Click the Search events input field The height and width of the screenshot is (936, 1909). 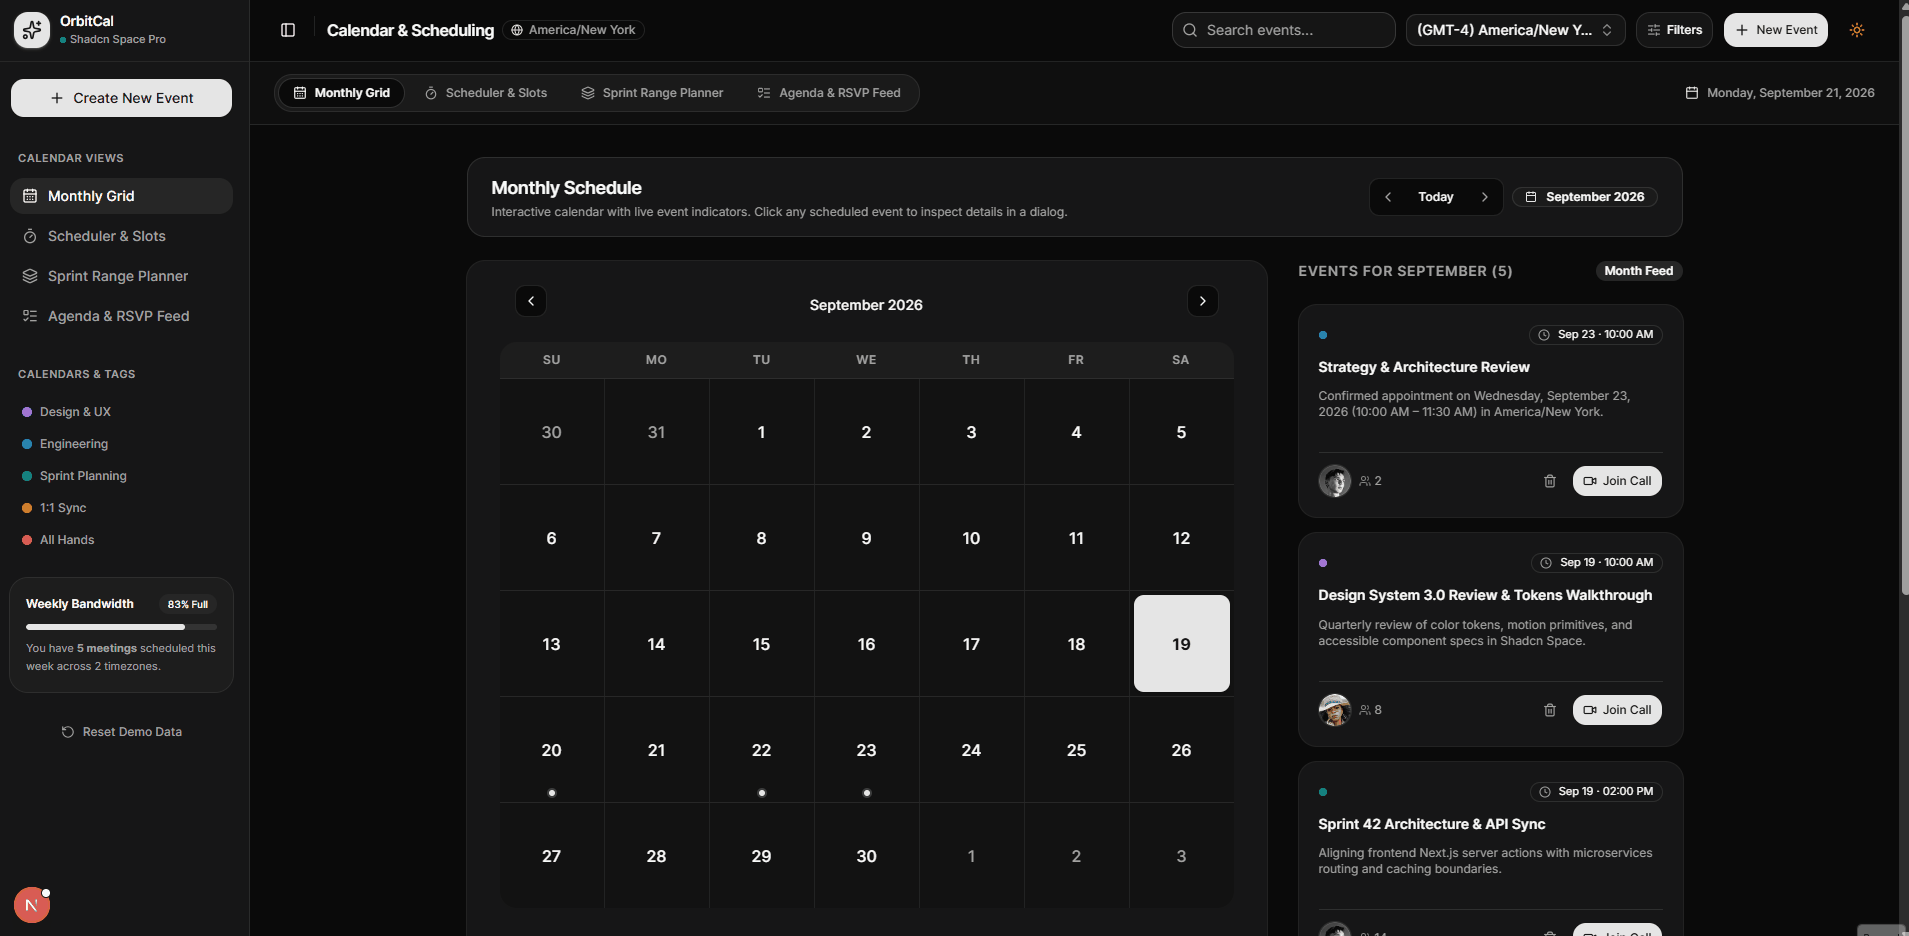point(1283,30)
